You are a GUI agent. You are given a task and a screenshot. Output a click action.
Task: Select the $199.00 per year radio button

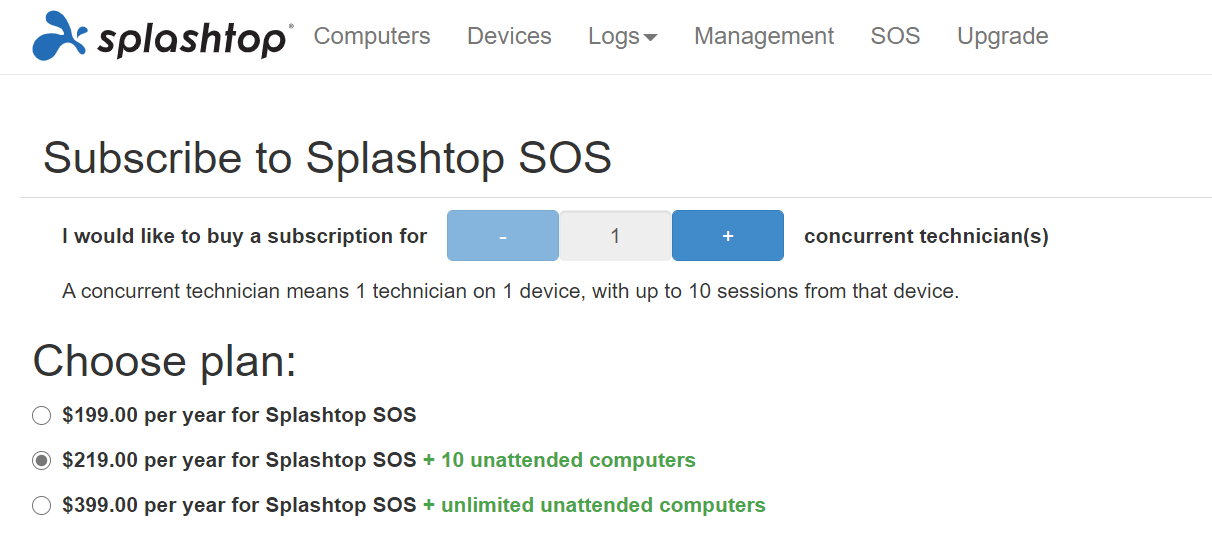point(41,416)
